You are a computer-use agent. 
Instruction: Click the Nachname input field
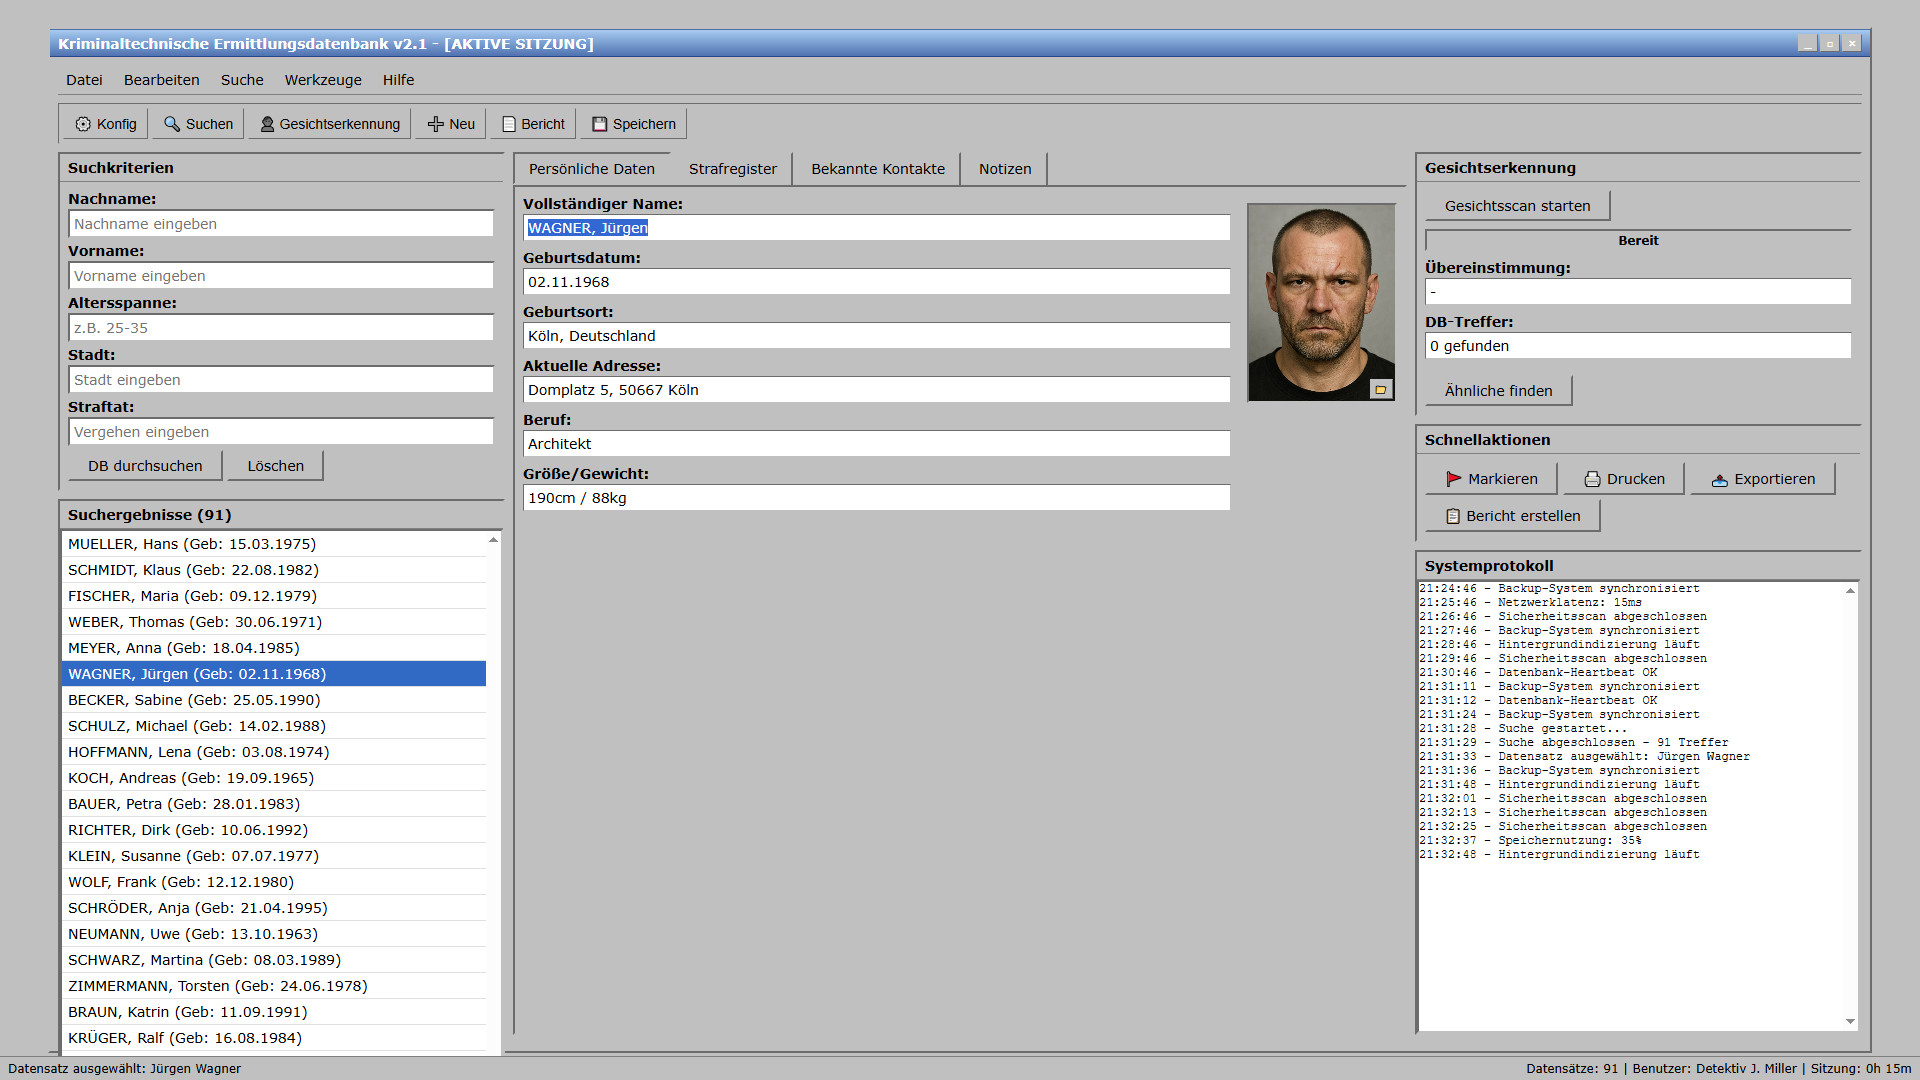coord(280,224)
